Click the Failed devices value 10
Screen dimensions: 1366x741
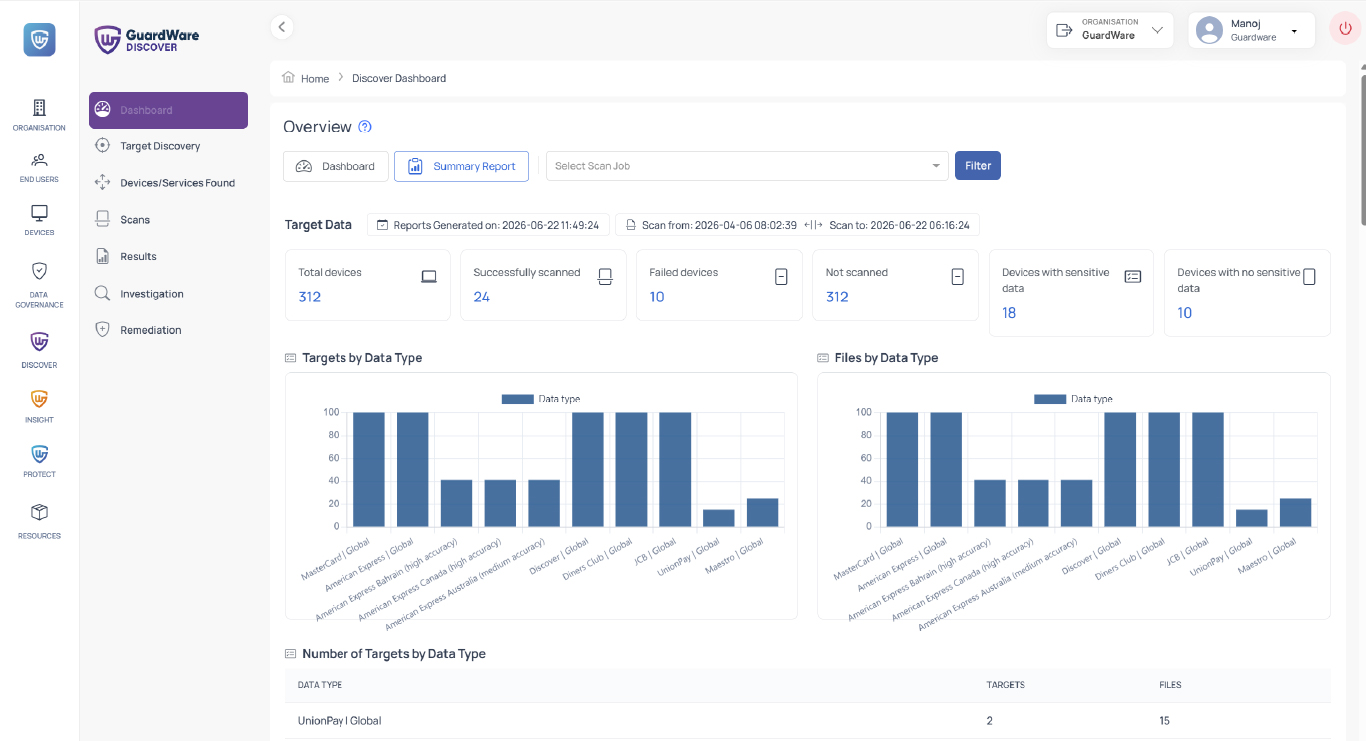click(657, 297)
